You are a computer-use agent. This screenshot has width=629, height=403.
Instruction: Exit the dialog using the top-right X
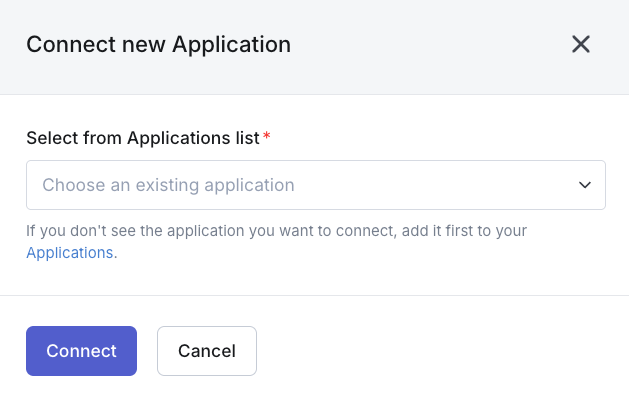581,44
